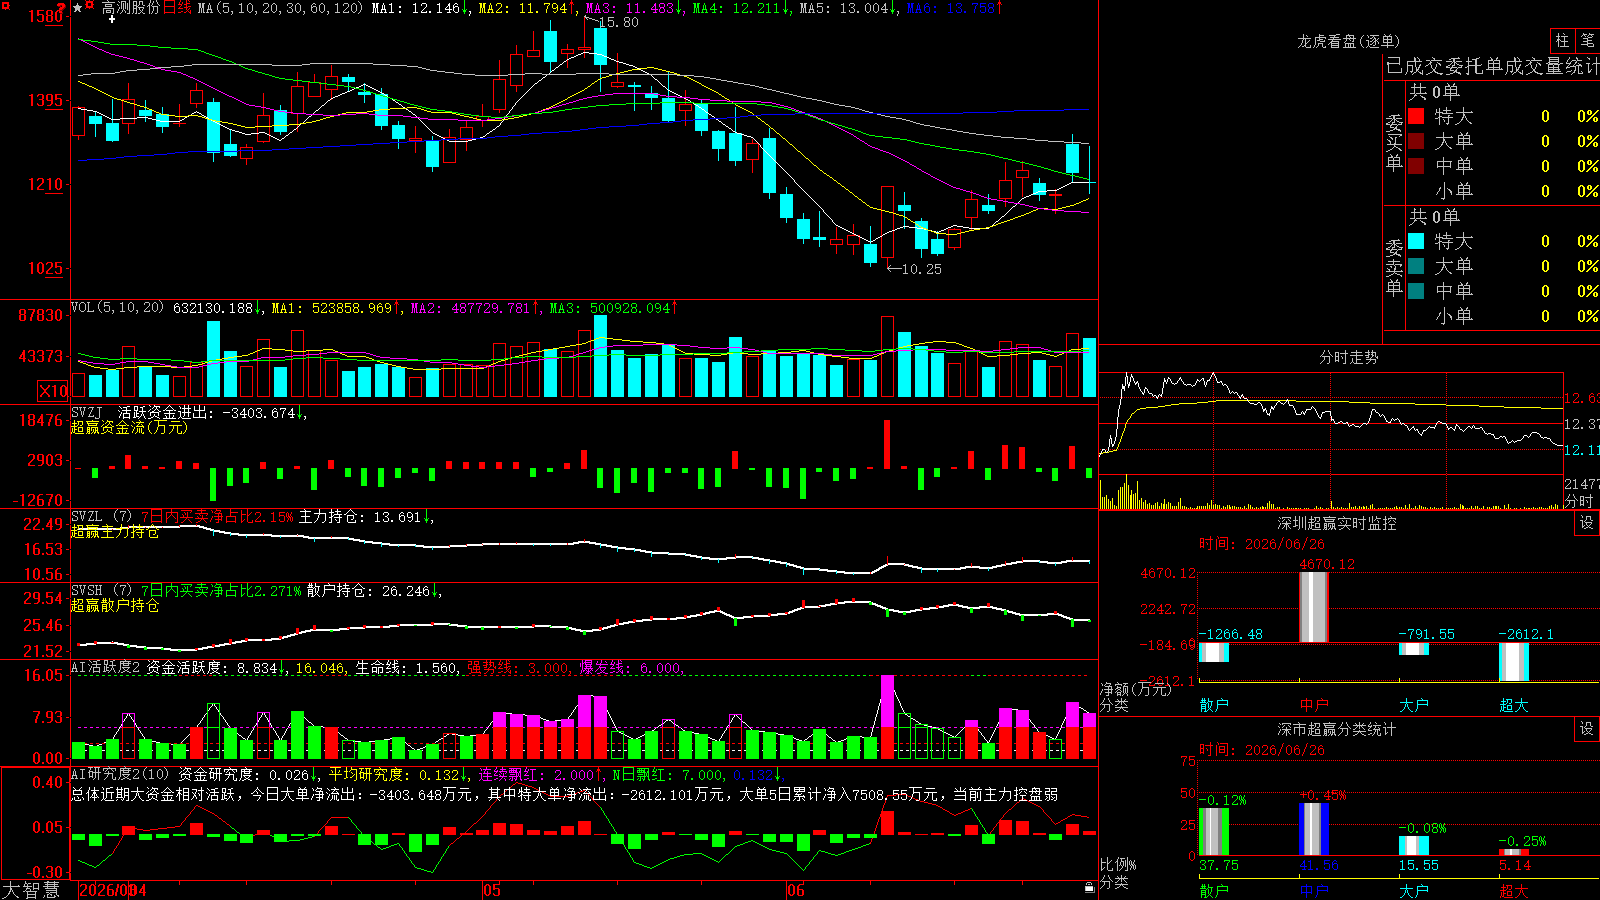Click the 分时走势 panel title
The width and height of the screenshot is (1600, 900).
pos(1348,357)
